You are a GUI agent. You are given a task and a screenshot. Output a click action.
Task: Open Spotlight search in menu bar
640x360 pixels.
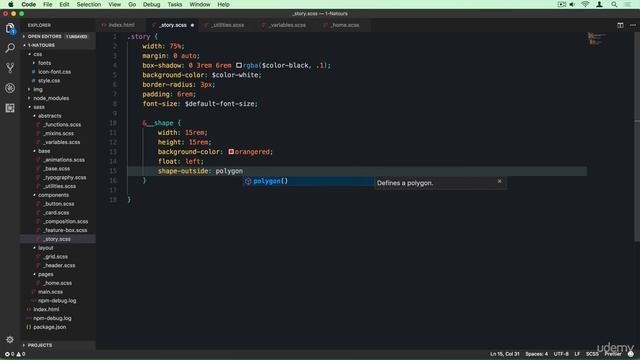(614, 4)
